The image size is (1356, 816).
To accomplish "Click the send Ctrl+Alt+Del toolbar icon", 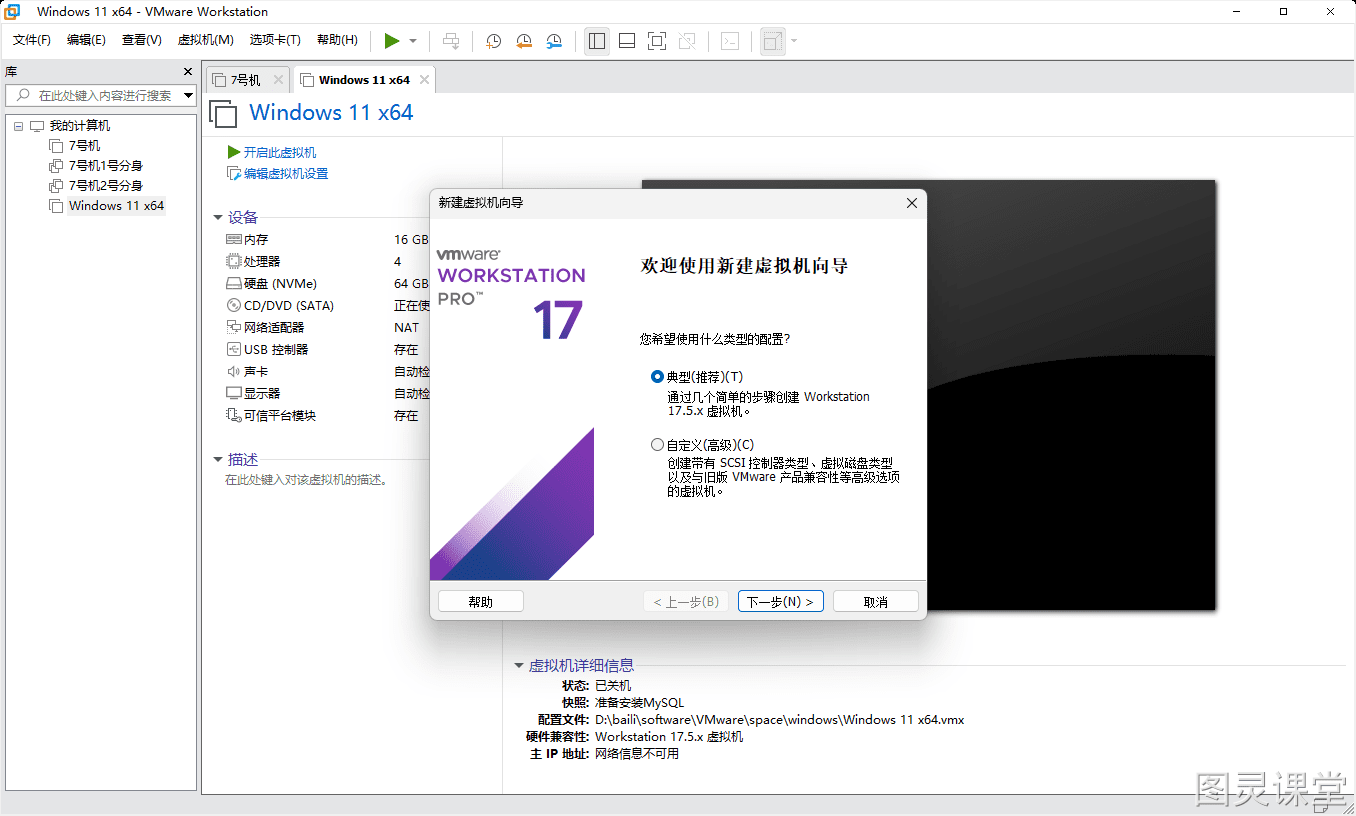I will point(451,41).
